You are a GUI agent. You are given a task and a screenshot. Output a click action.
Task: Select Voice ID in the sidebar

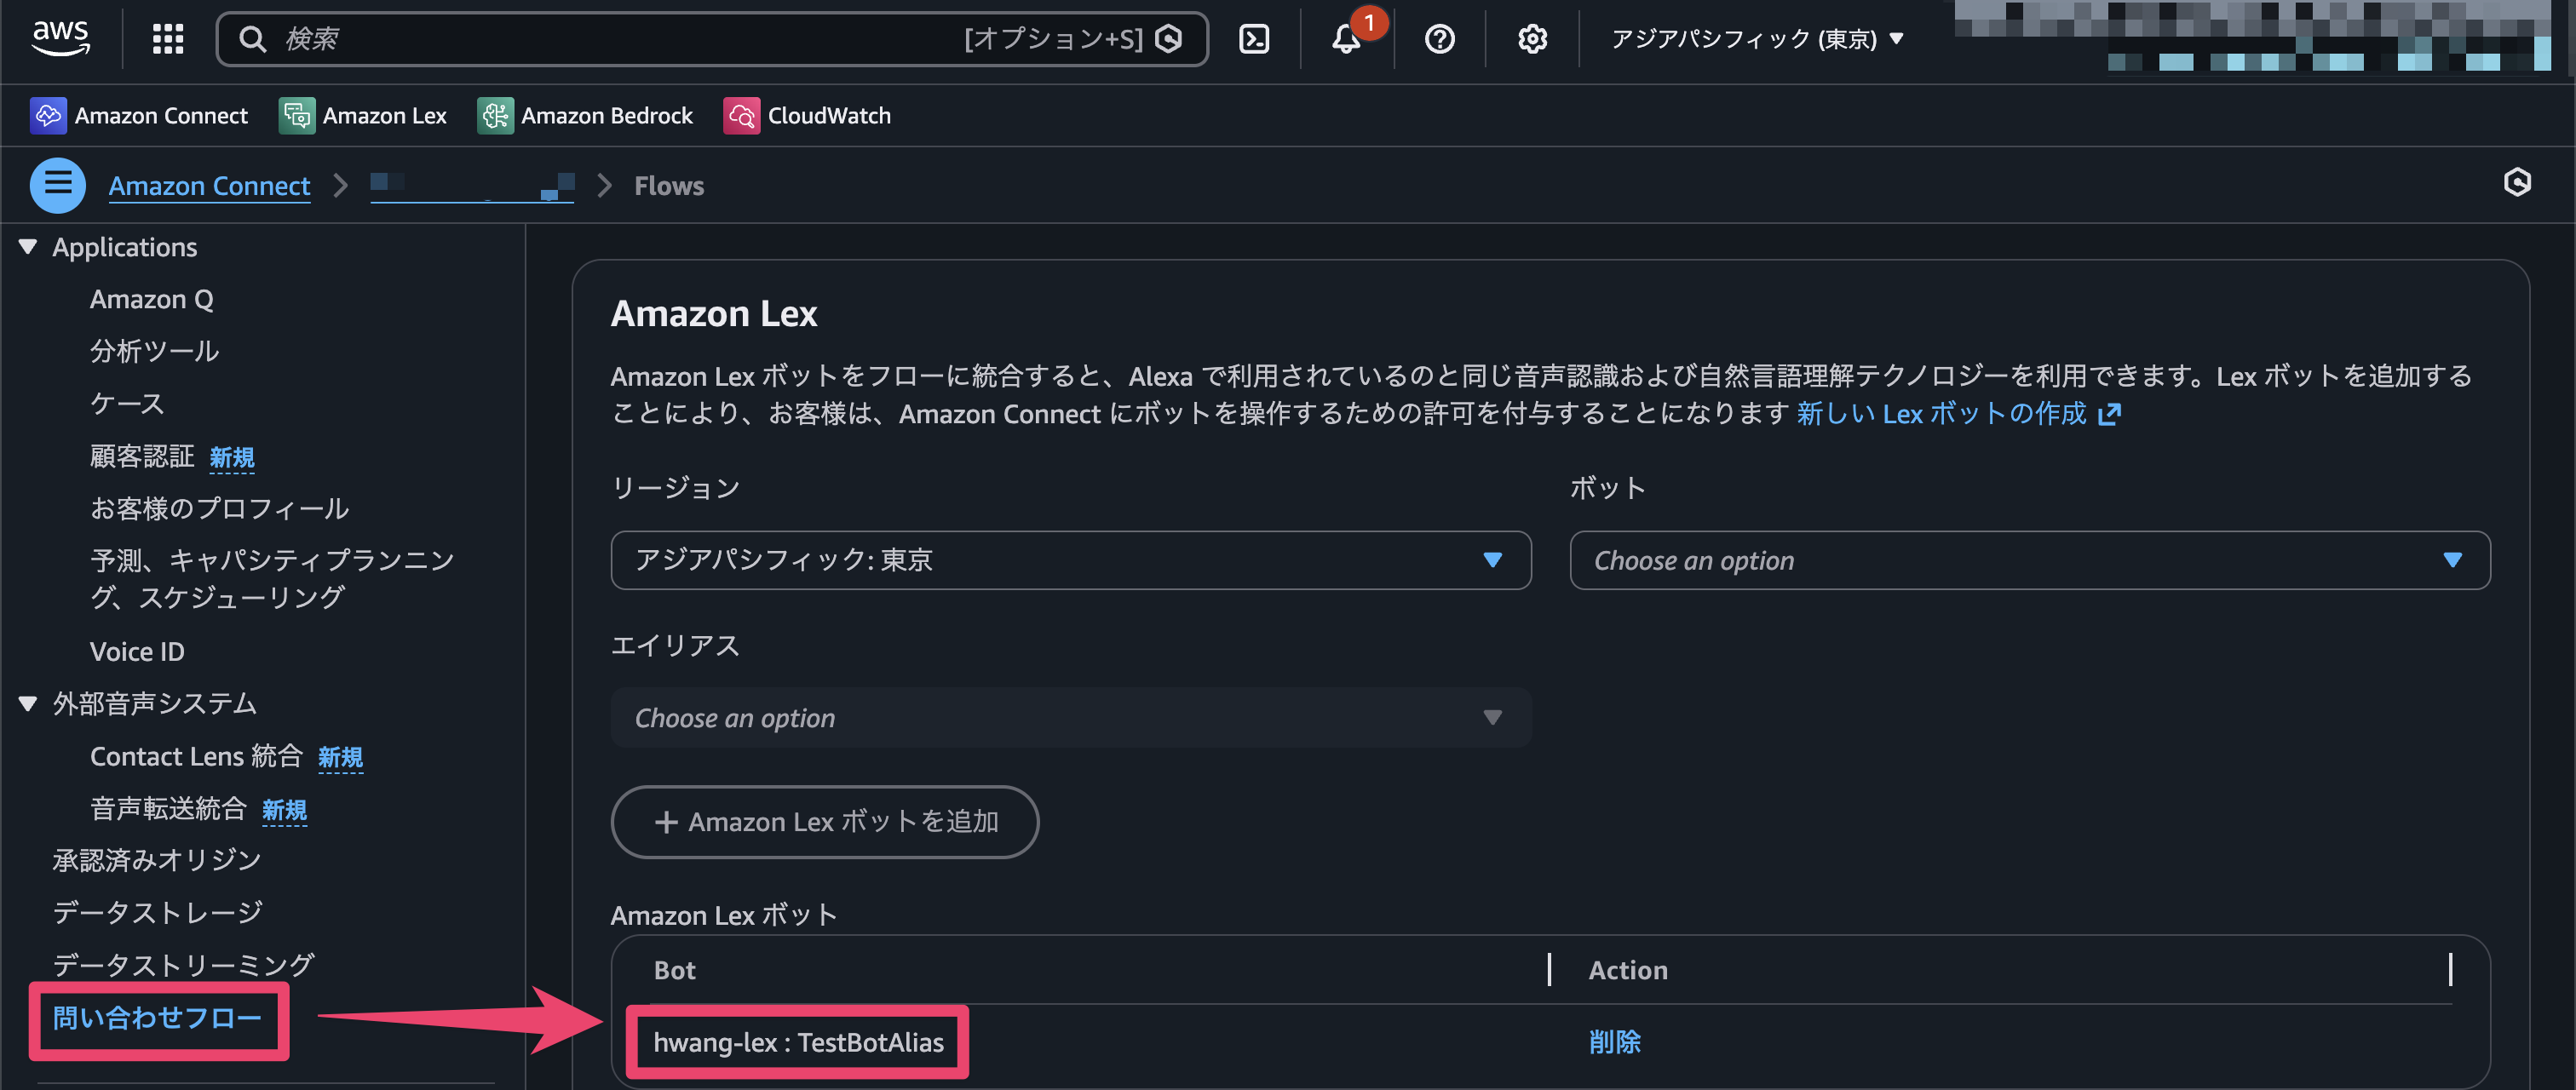point(137,651)
